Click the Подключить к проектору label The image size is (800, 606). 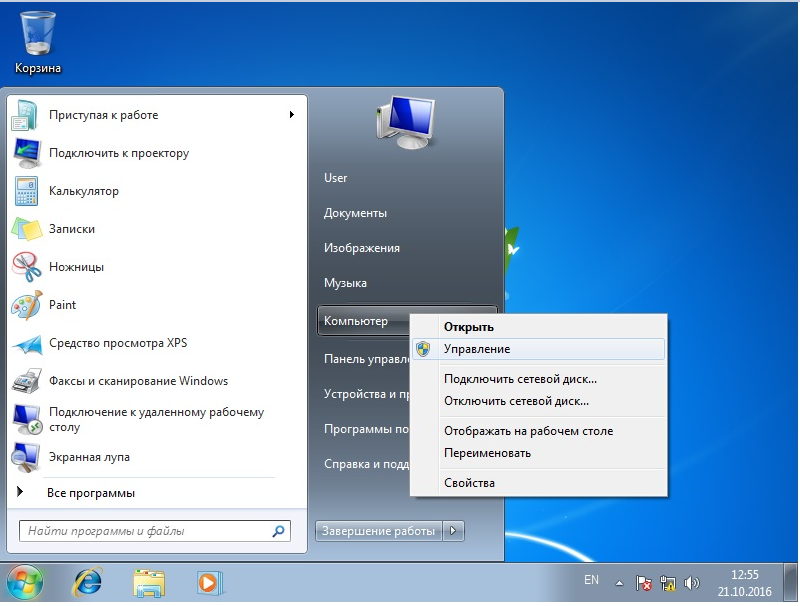[119, 153]
